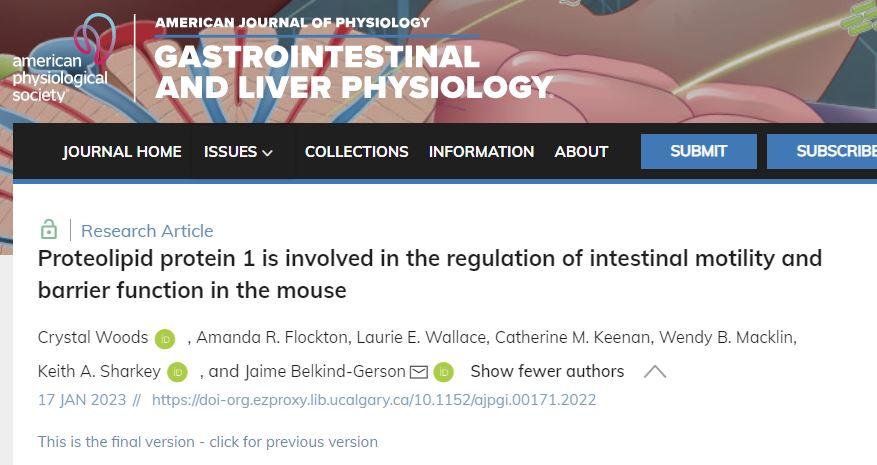Open the About menu item

[581, 152]
